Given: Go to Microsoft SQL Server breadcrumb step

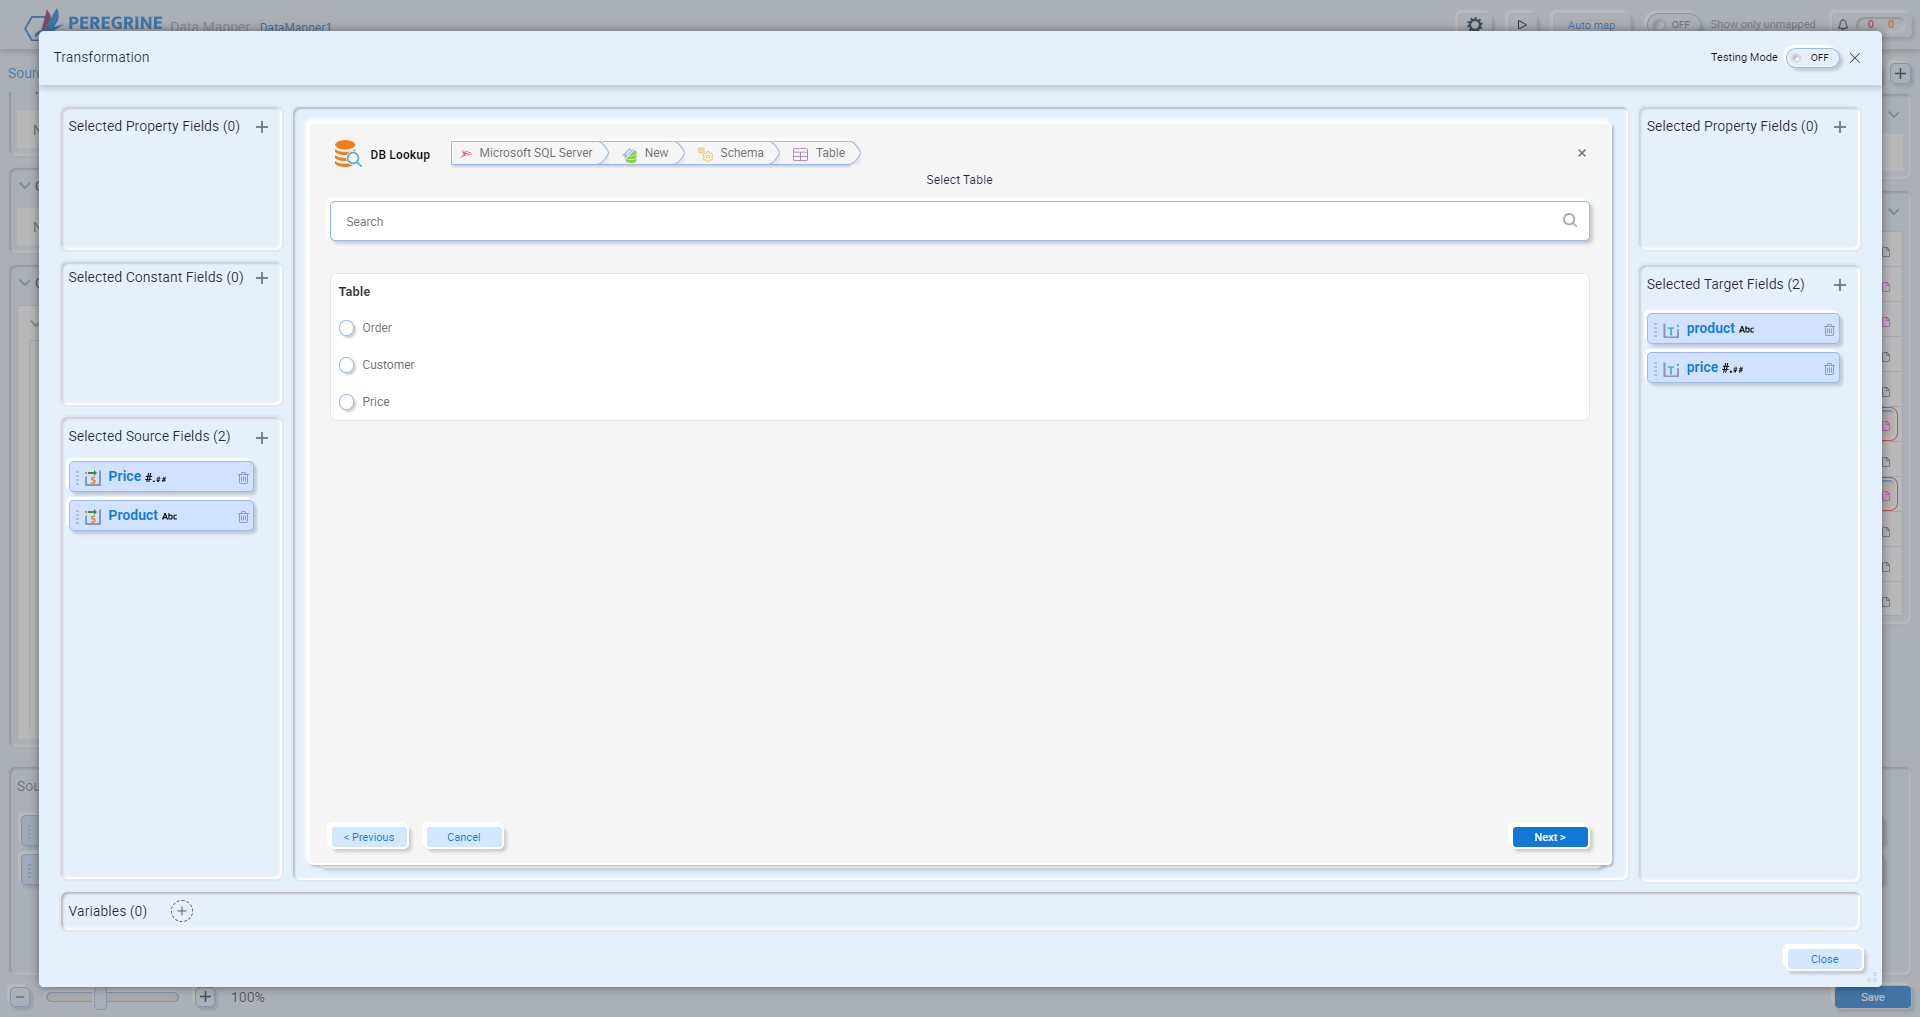Looking at the screenshot, I should [x=529, y=153].
